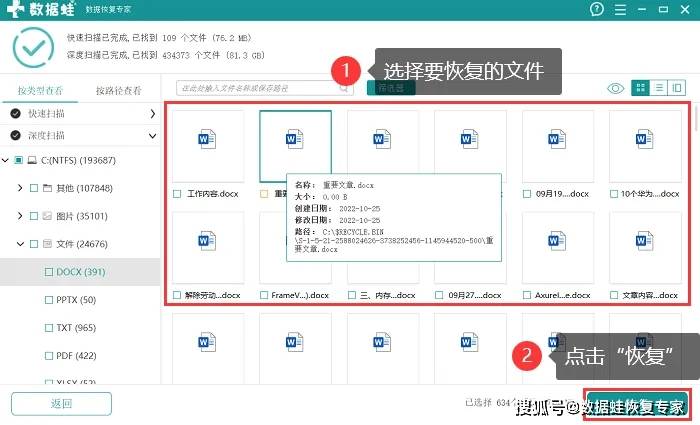Tick the checkbox for Axurel...e.docx

[527, 295]
